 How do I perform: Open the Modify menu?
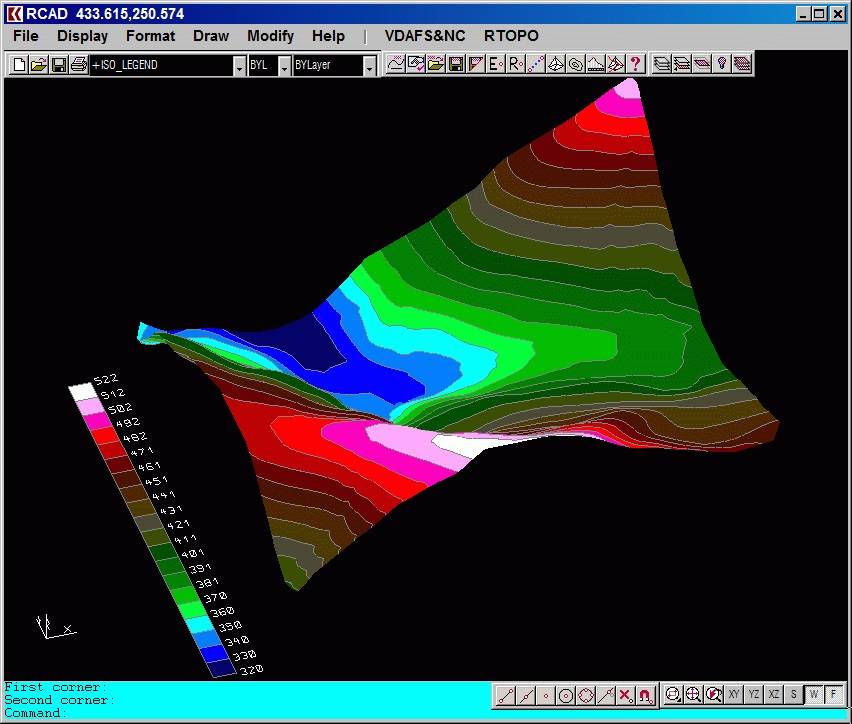point(270,36)
